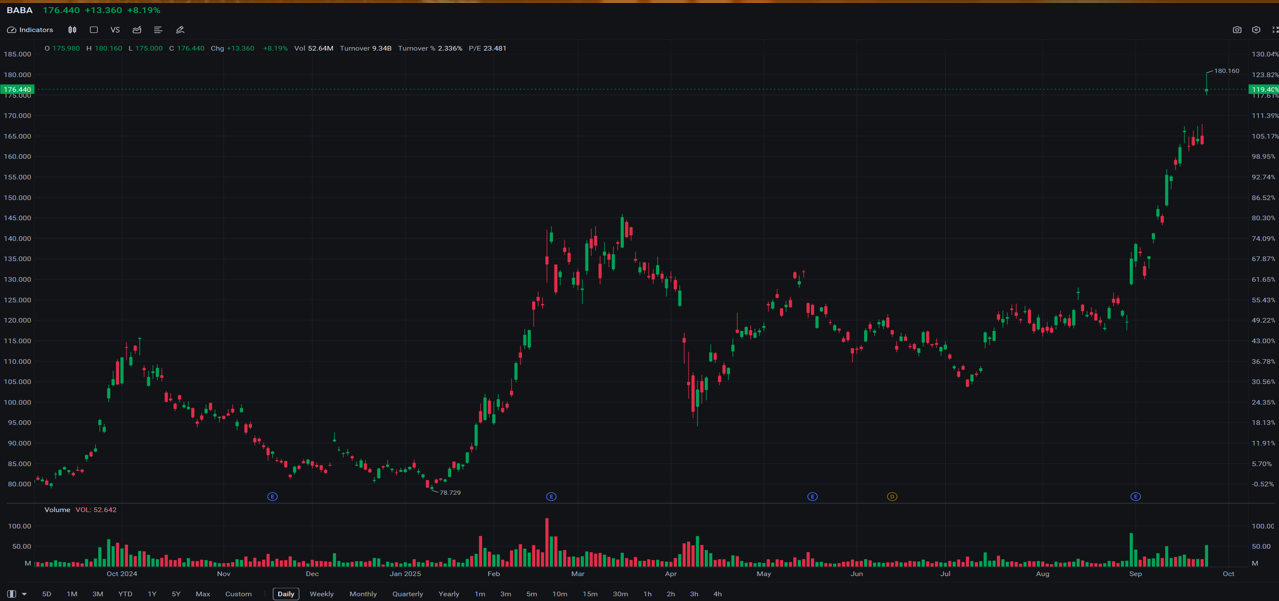Select the Monthly interval
The image size is (1279, 601).
(x=363, y=594)
